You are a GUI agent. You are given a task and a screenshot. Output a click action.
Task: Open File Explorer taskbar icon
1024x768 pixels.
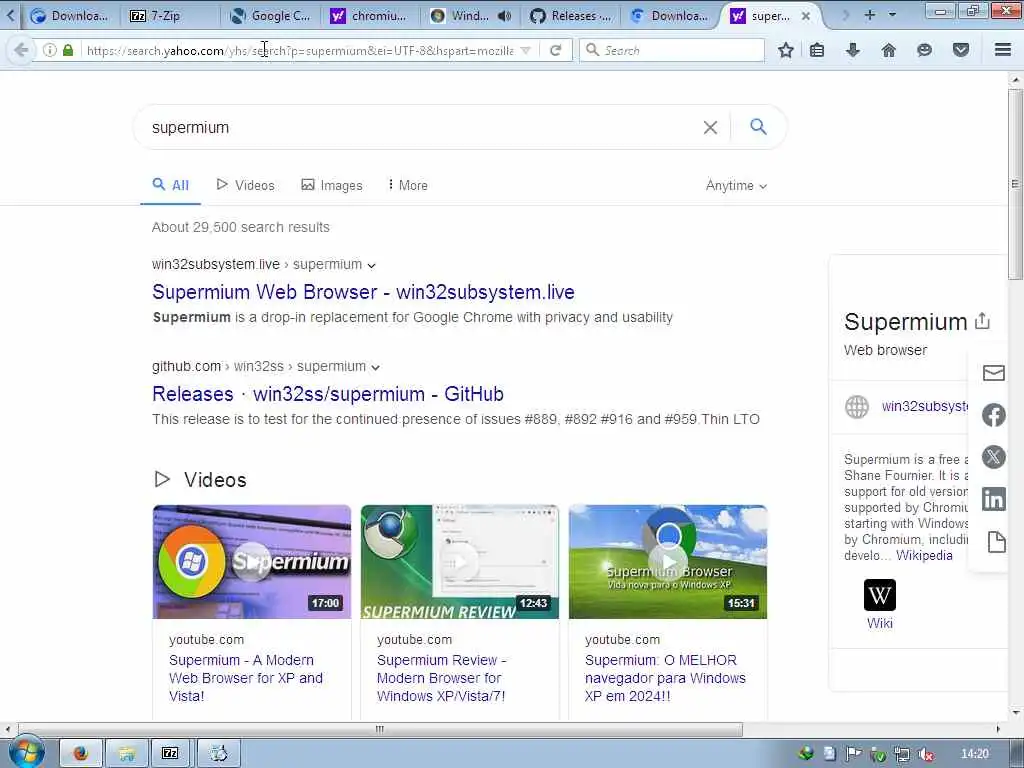(x=126, y=753)
